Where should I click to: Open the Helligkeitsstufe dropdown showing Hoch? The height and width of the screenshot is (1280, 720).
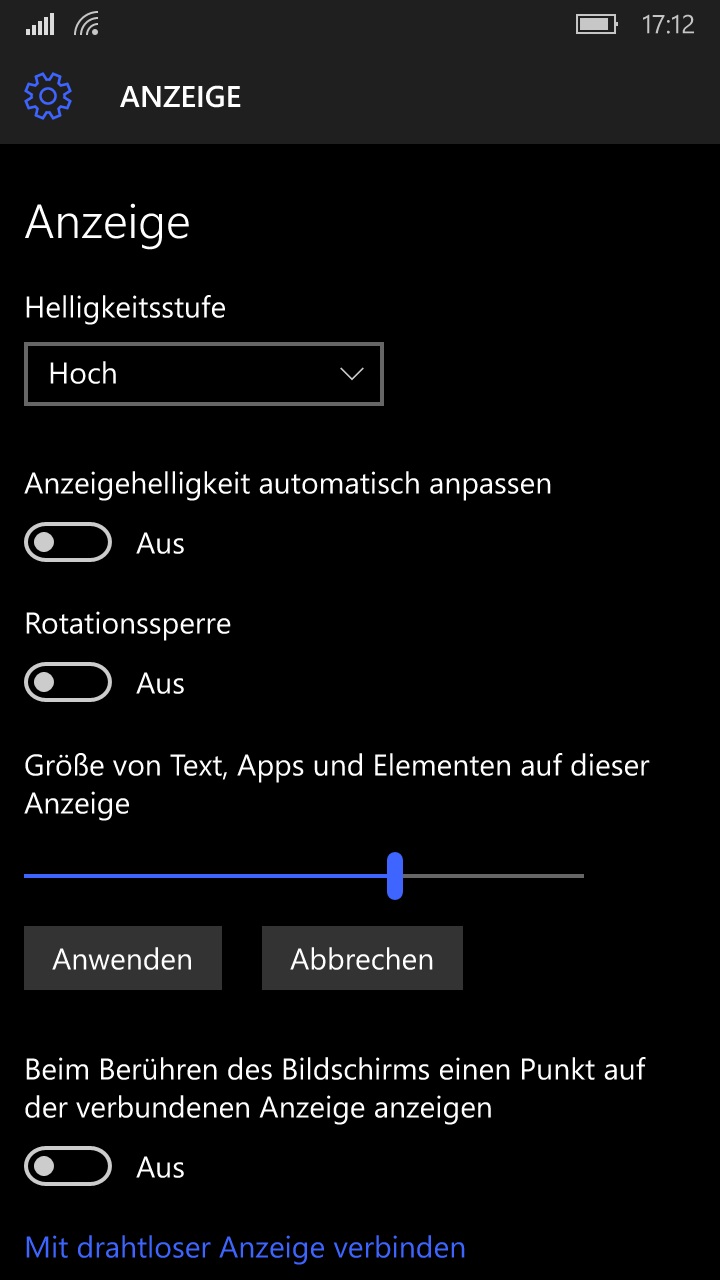click(204, 374)
